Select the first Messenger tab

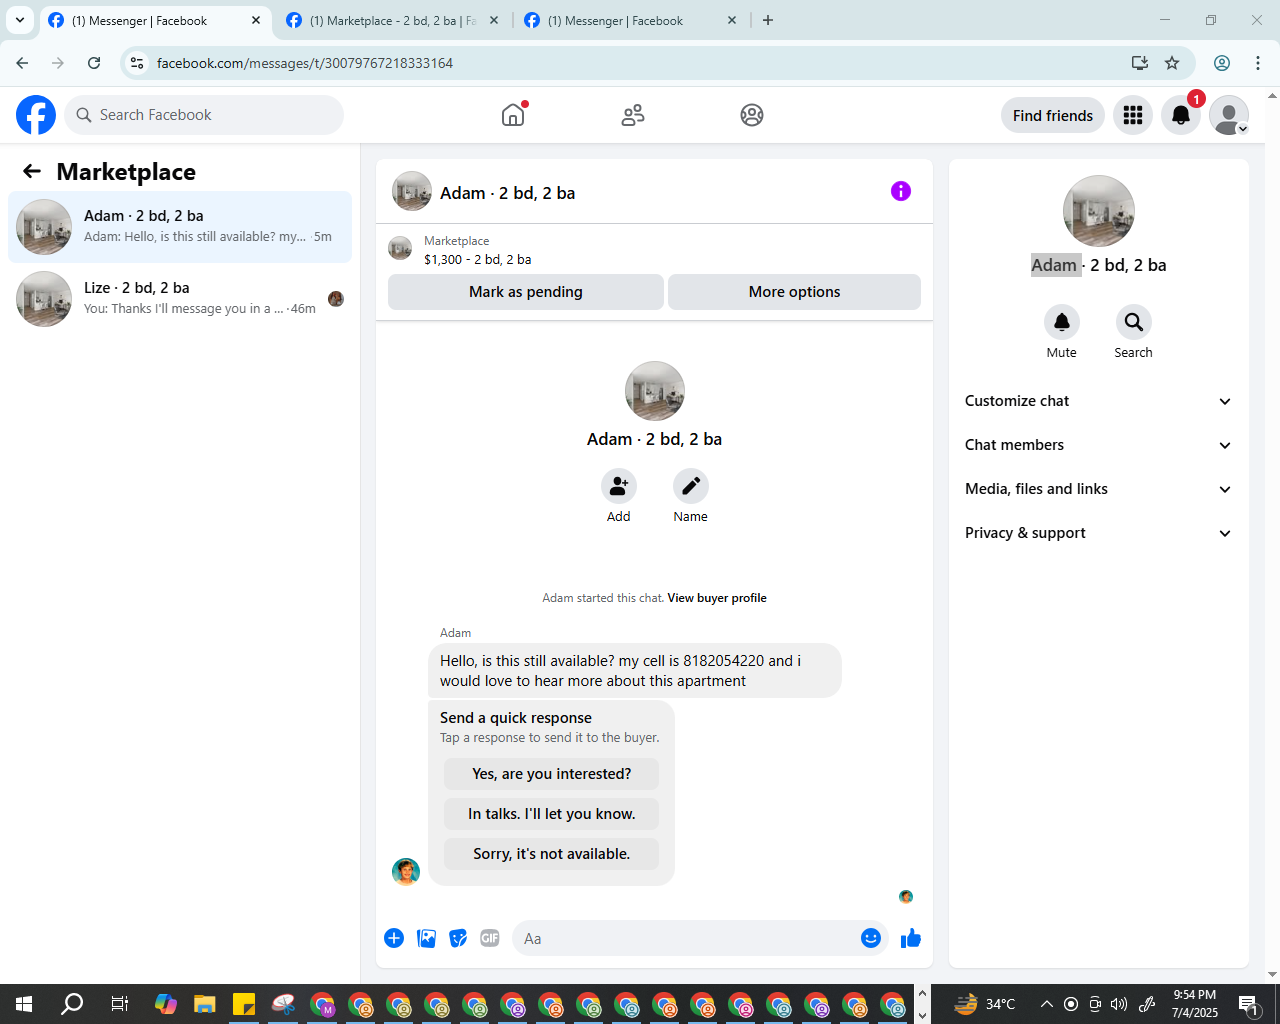pos(153,20)
